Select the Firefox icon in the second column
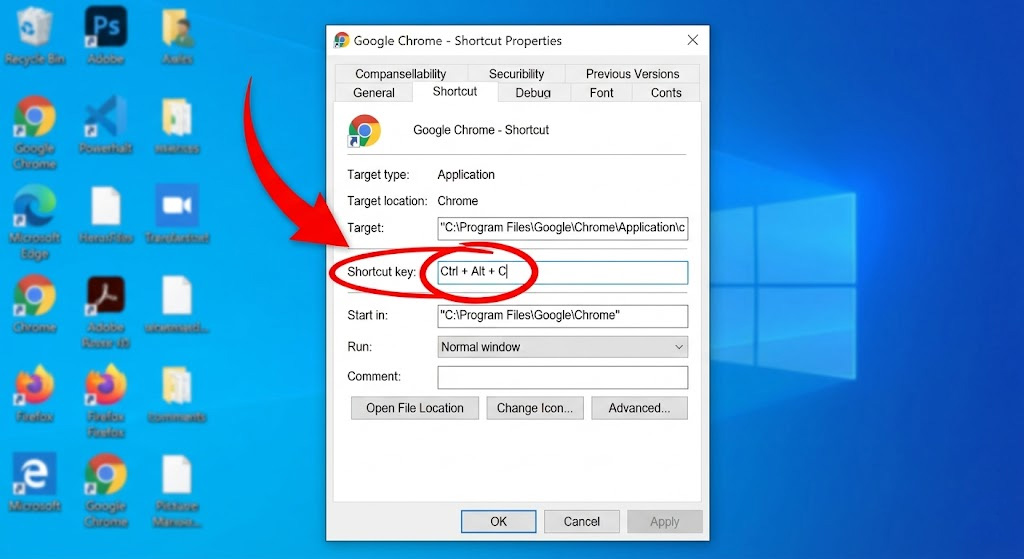 coord(106,385)
